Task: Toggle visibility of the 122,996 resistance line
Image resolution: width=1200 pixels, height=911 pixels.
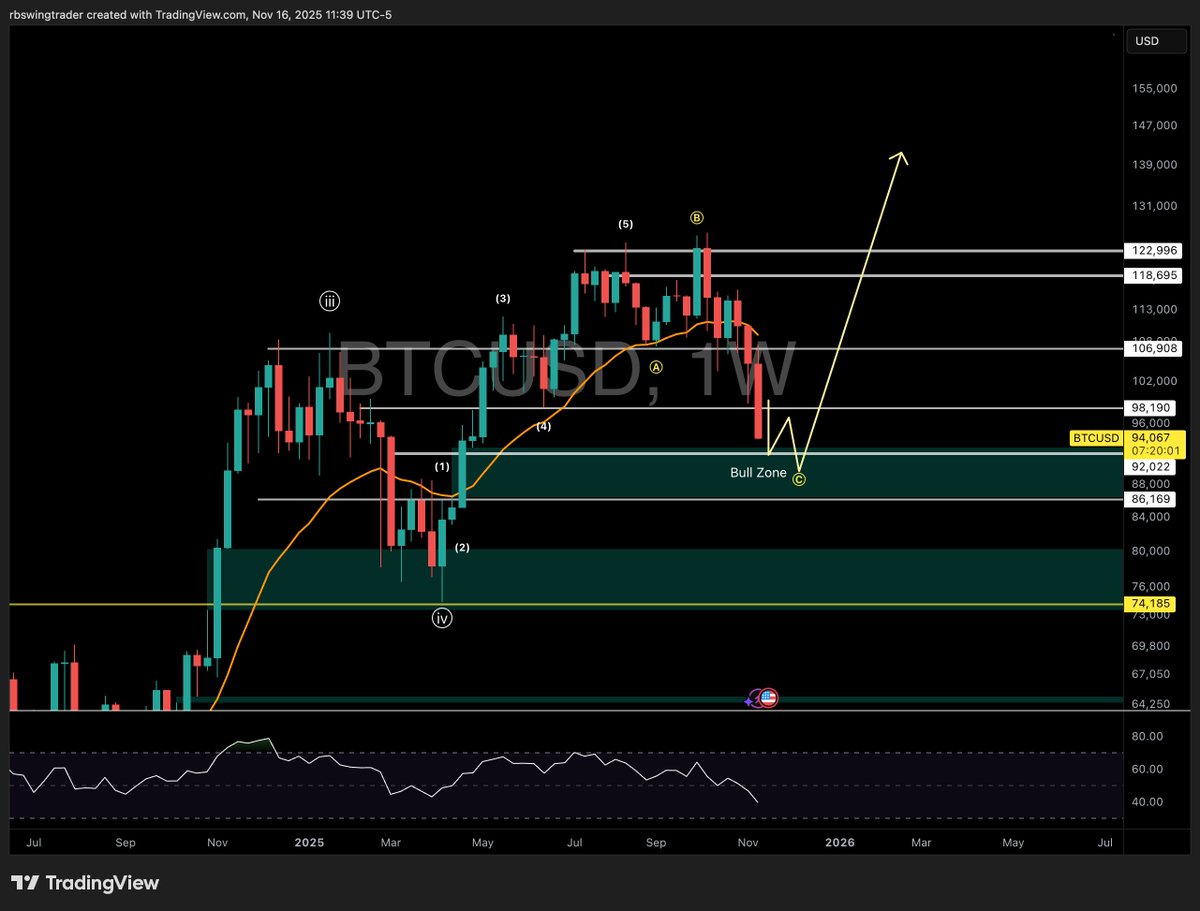Action: click(1152, 251)
